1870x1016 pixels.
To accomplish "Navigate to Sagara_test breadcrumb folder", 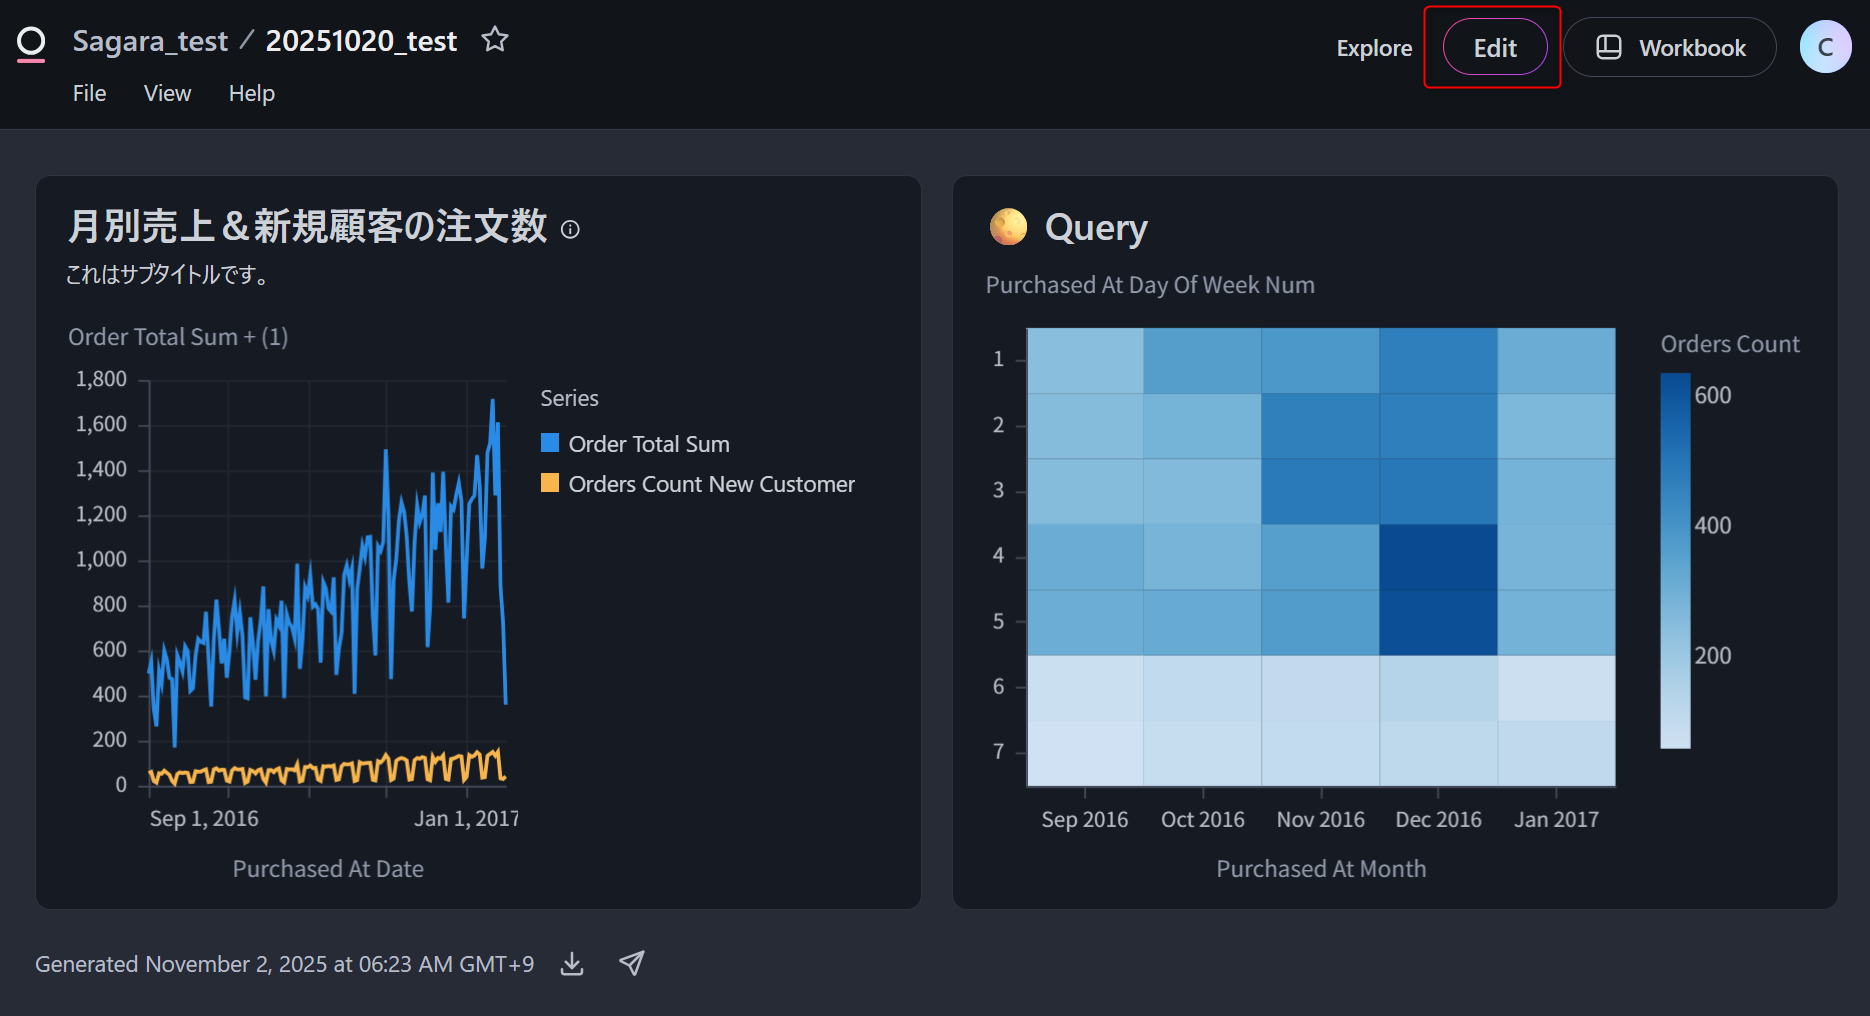I will 150,41.
